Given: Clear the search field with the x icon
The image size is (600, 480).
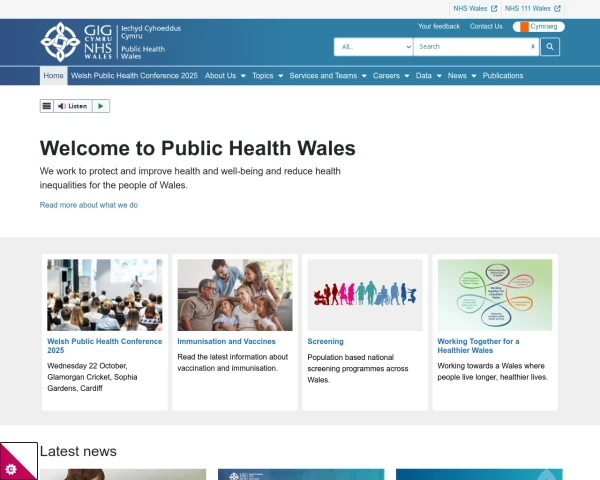Looking at the screenshot, I should point(533,46).
